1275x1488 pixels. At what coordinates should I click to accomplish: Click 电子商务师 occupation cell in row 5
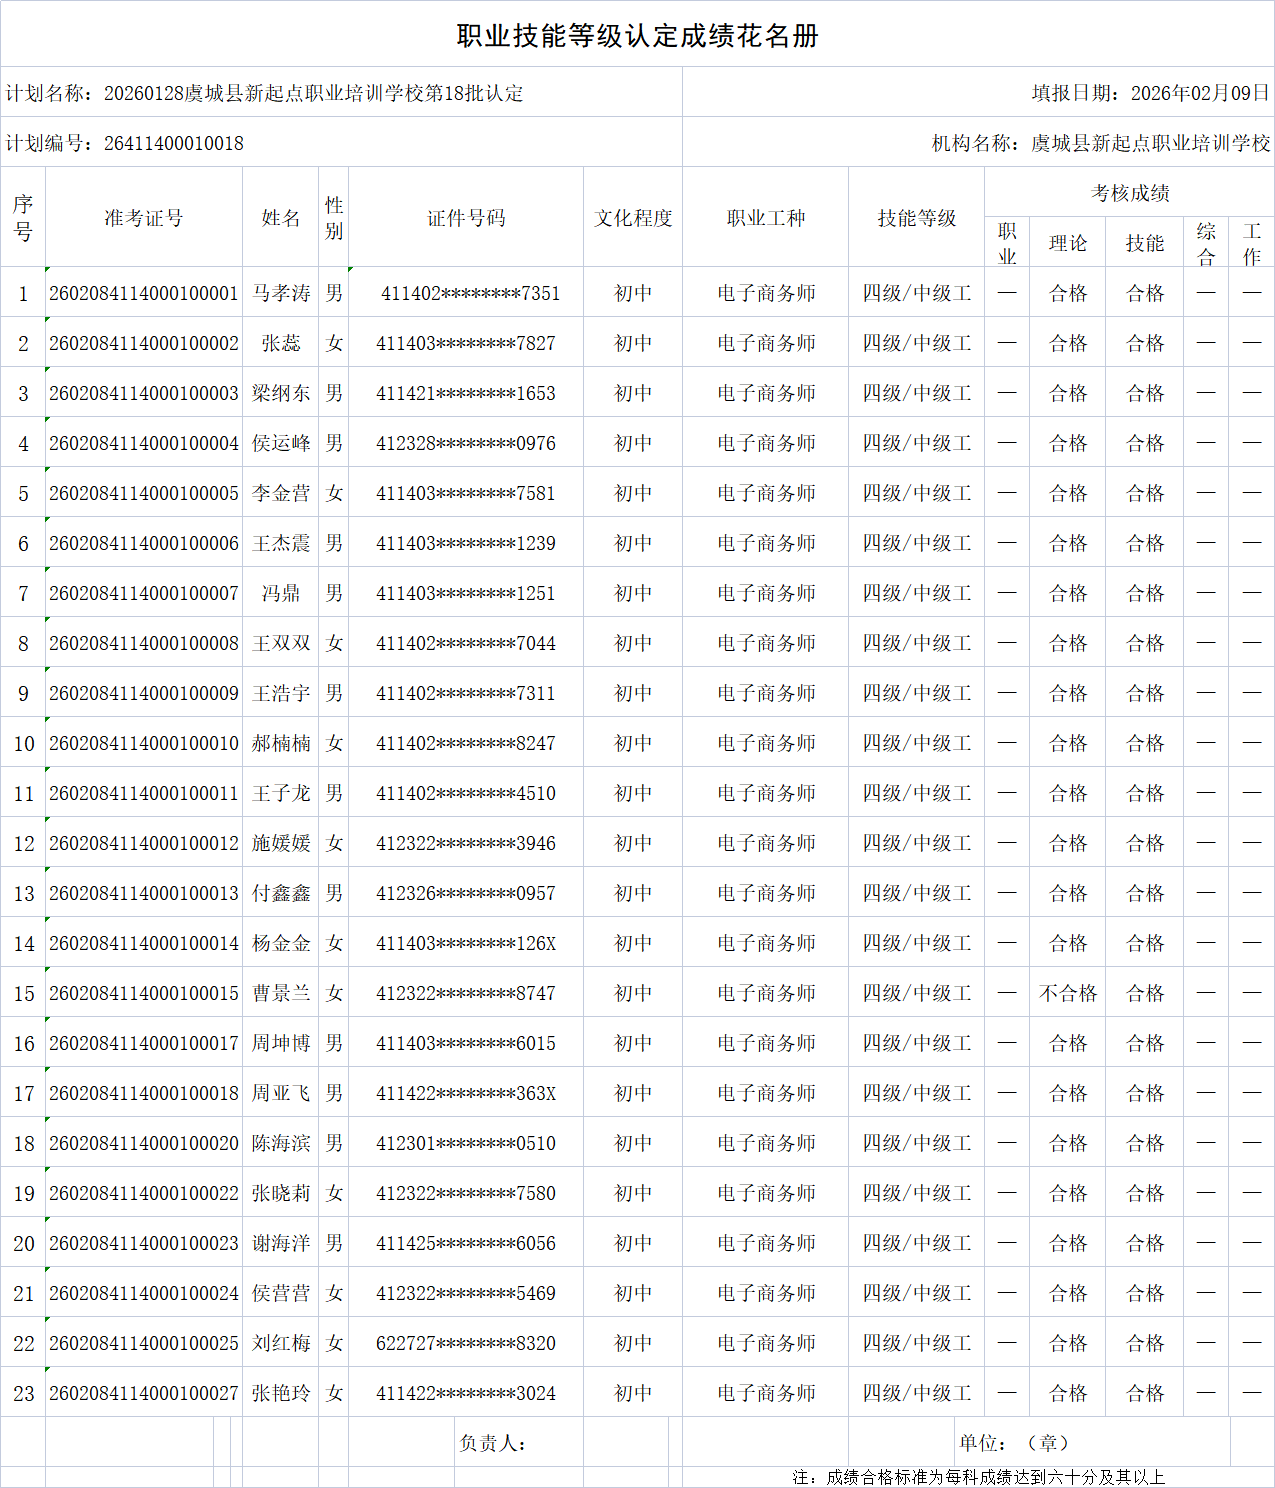tap(765, 492)
